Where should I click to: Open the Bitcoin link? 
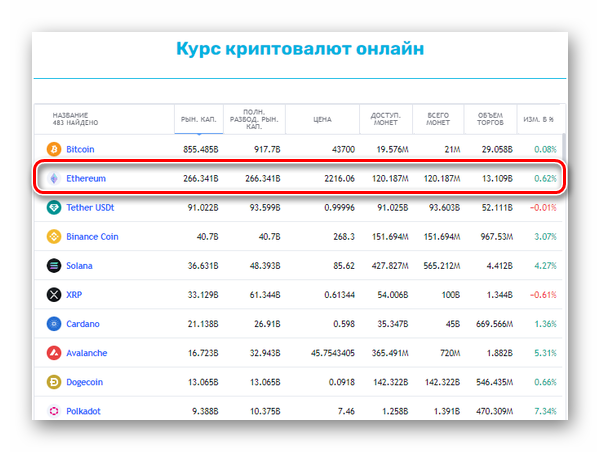pos(80,149)
